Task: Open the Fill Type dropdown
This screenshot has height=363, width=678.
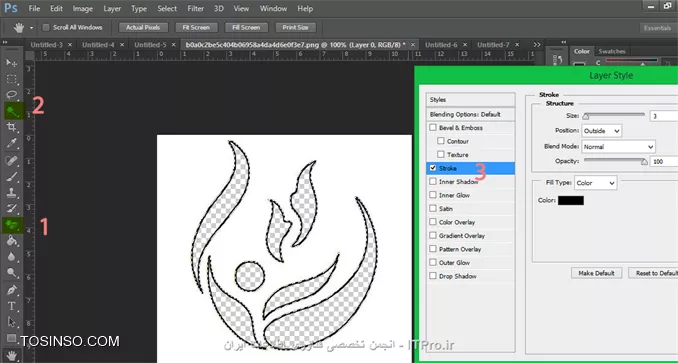Action: point(595,183)
